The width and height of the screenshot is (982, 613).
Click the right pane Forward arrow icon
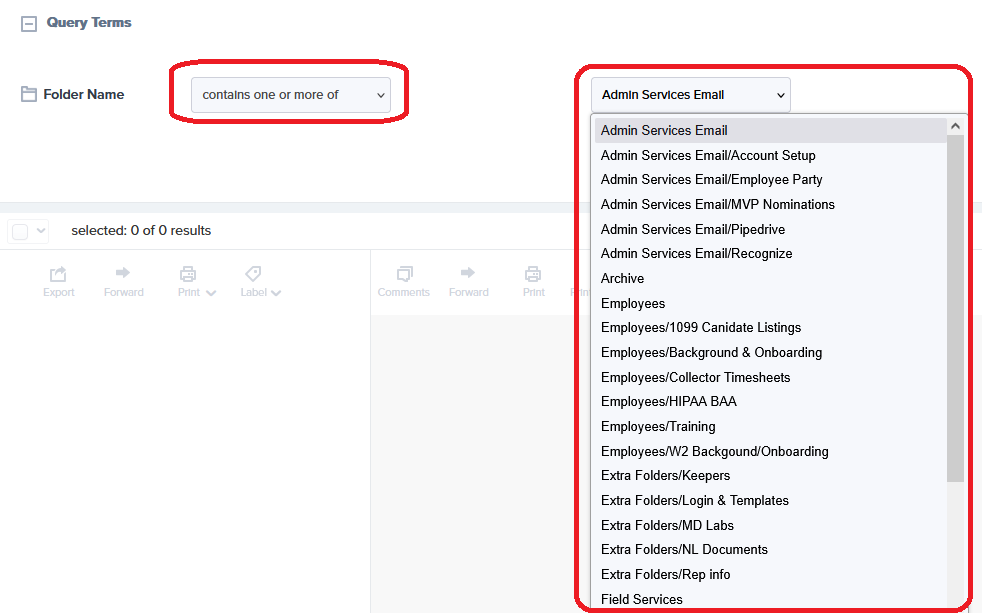click(468, 273)
